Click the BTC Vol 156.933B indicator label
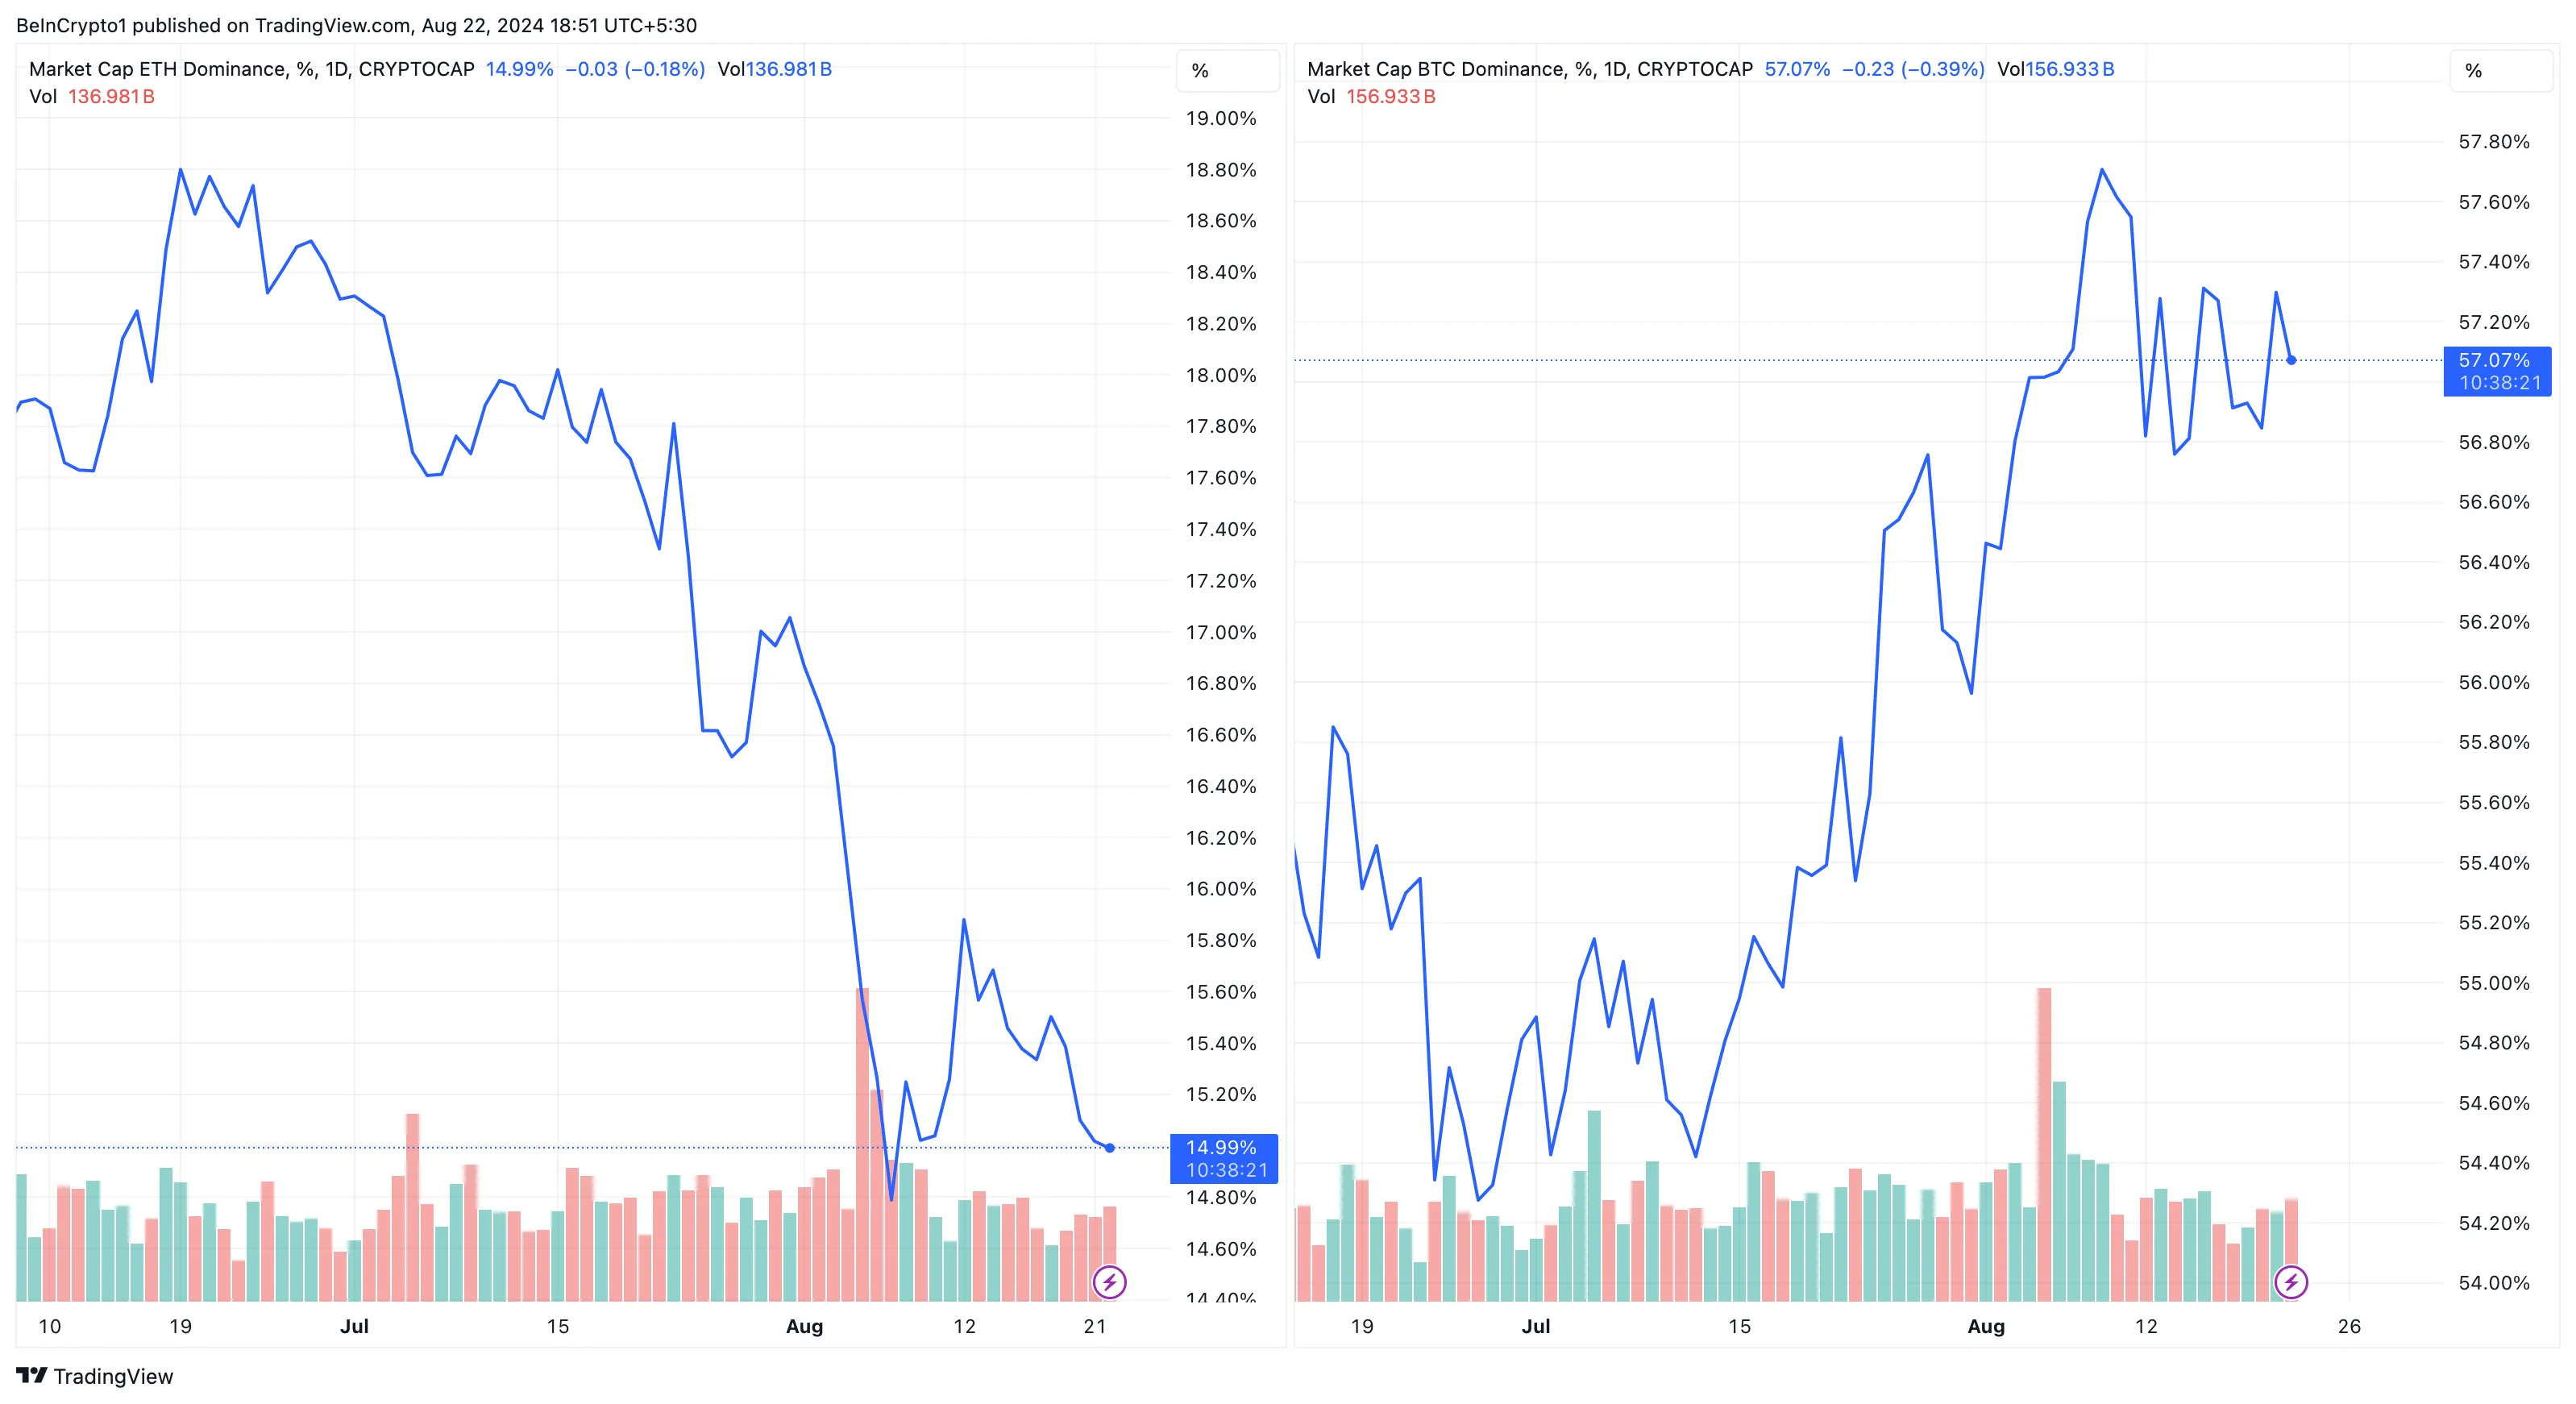The image size is (2576, 1404). 1370,97
